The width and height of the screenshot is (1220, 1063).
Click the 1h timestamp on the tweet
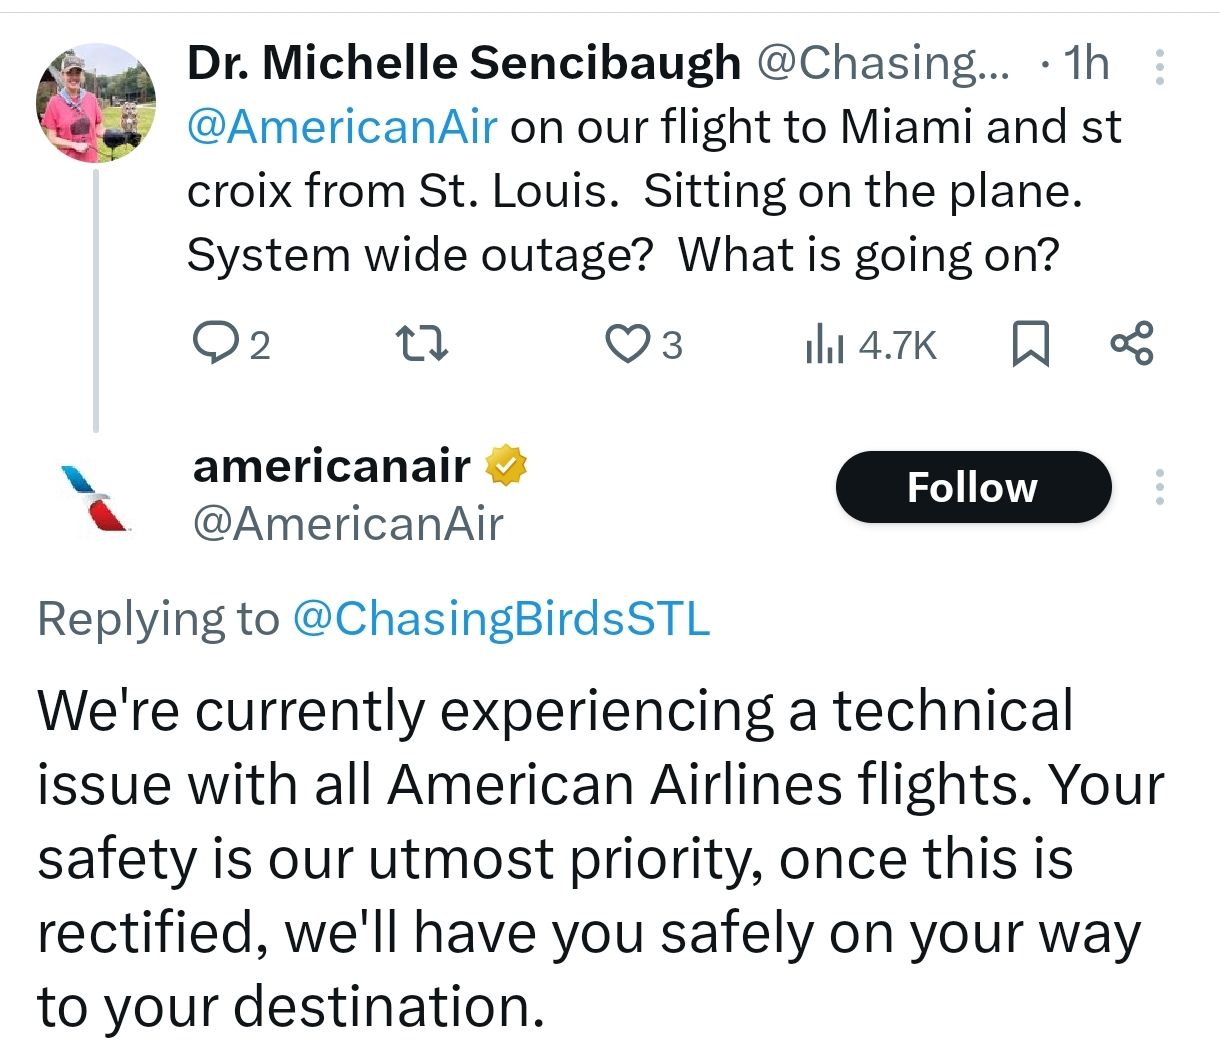pyautogui.click(x=1086, y=63)
